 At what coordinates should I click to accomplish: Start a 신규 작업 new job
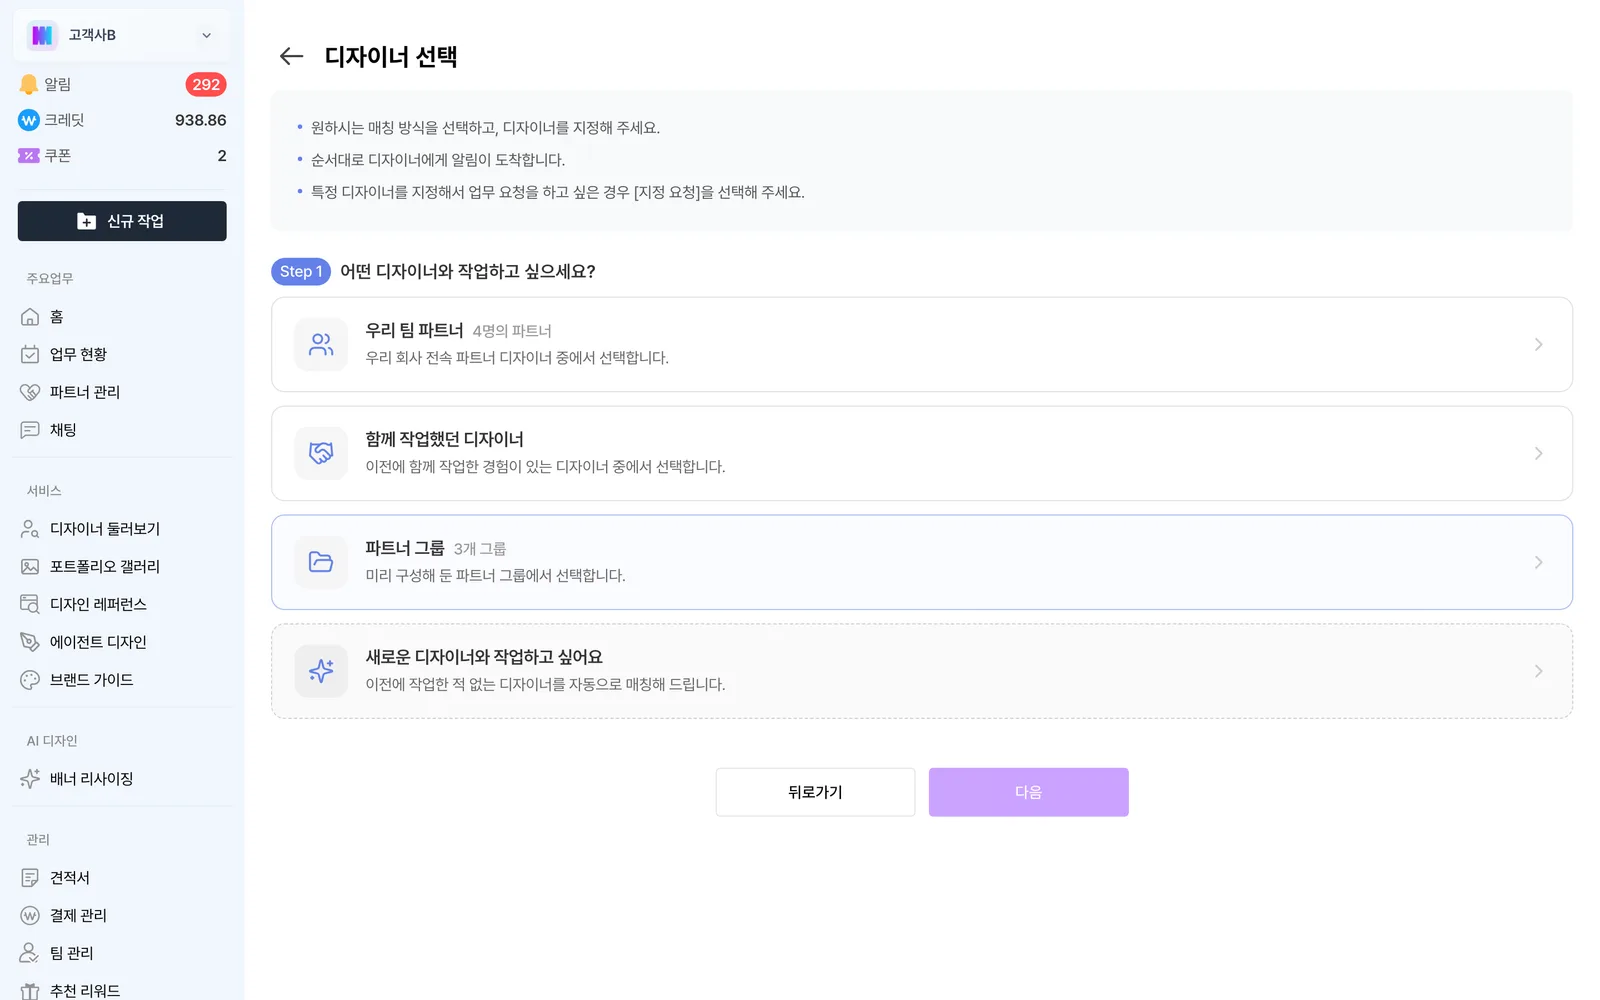pyautogui.click(x=122, y=221)
